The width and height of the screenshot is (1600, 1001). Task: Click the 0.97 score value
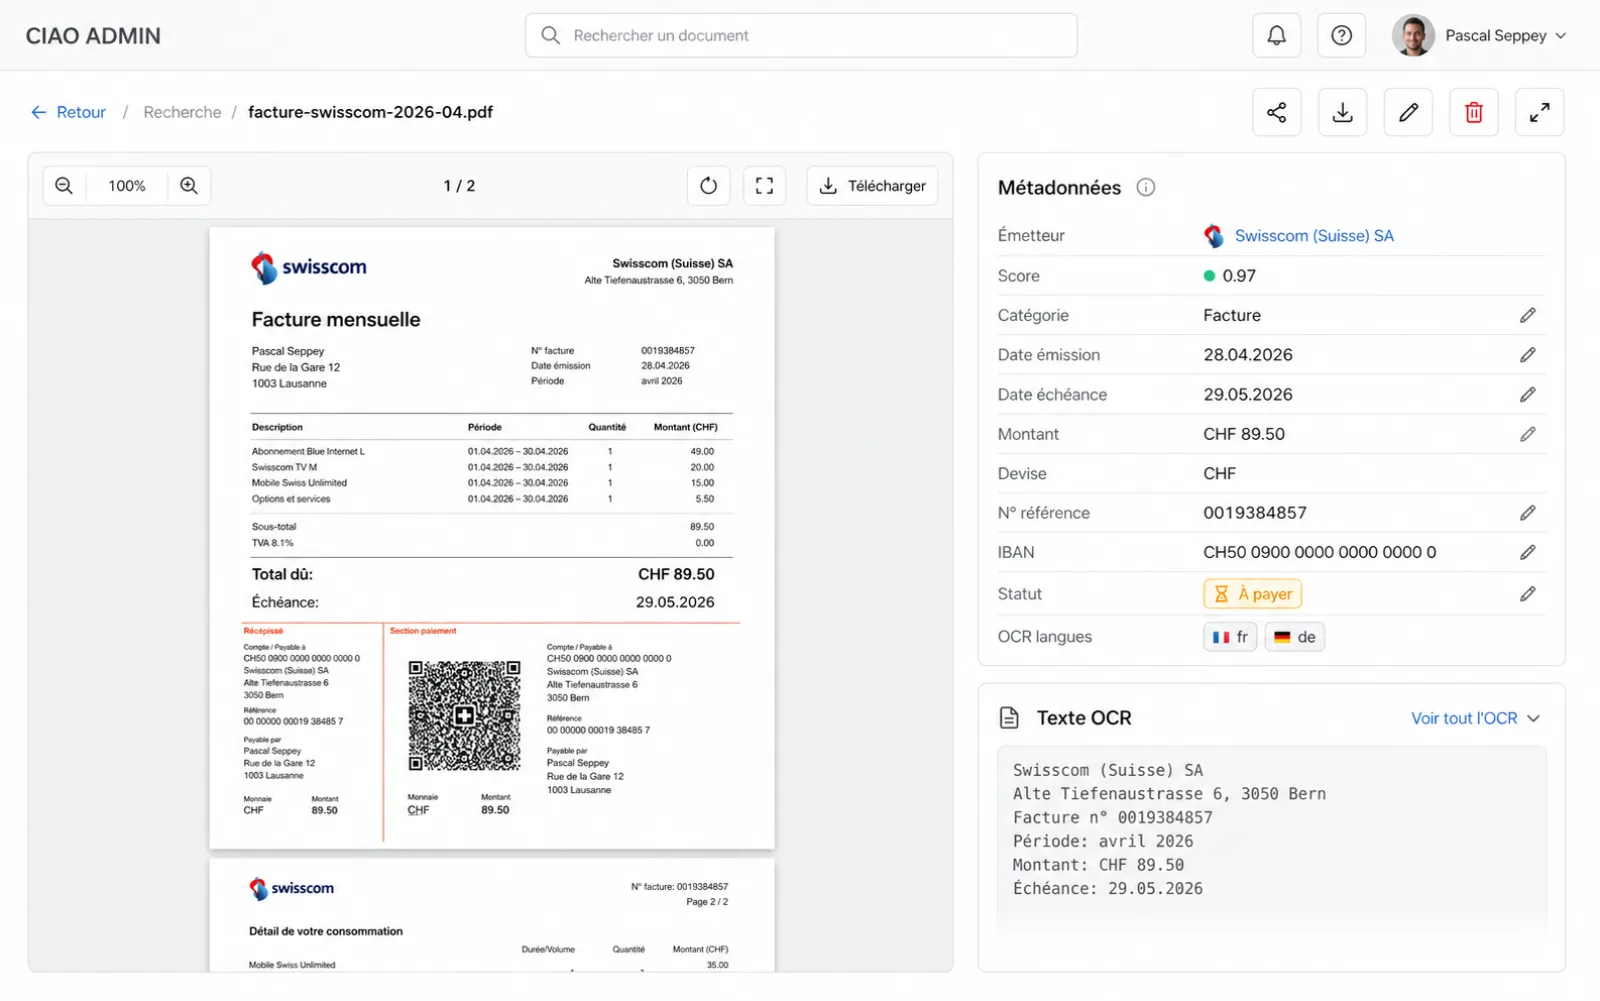(1239, 276)
